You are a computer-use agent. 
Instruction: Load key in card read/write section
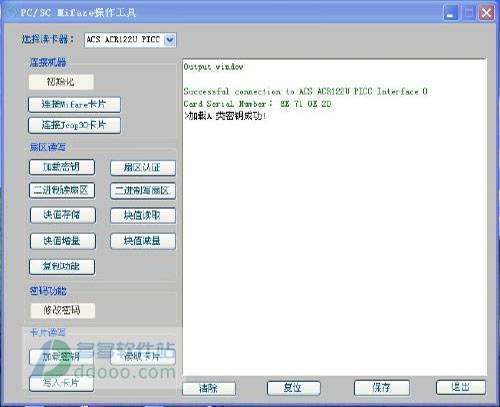click(61, 357)
